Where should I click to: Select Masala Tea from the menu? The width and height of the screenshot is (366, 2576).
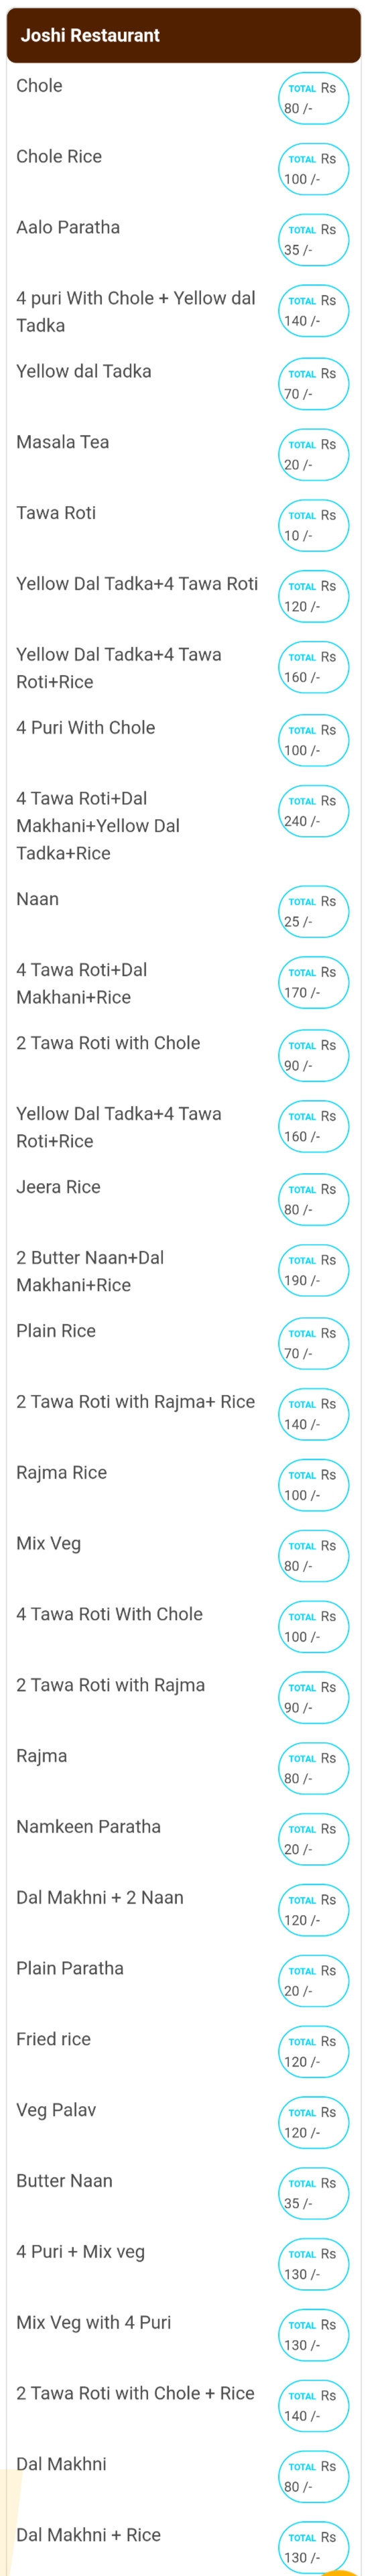pyautogui.click(x=63, y=442)
